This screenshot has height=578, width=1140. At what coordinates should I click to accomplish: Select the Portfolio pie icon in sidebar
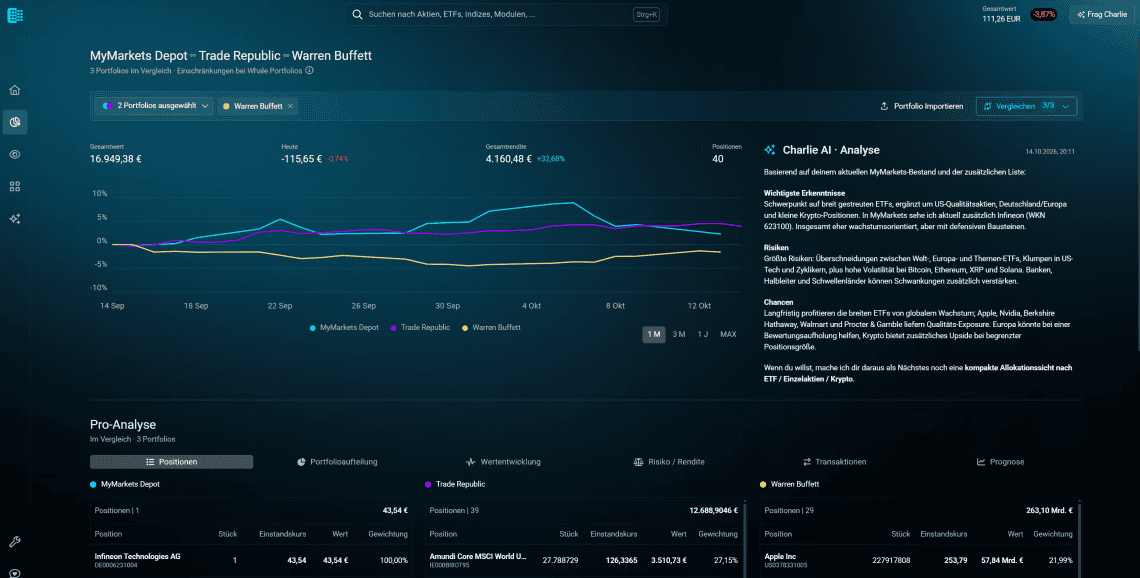15,122
